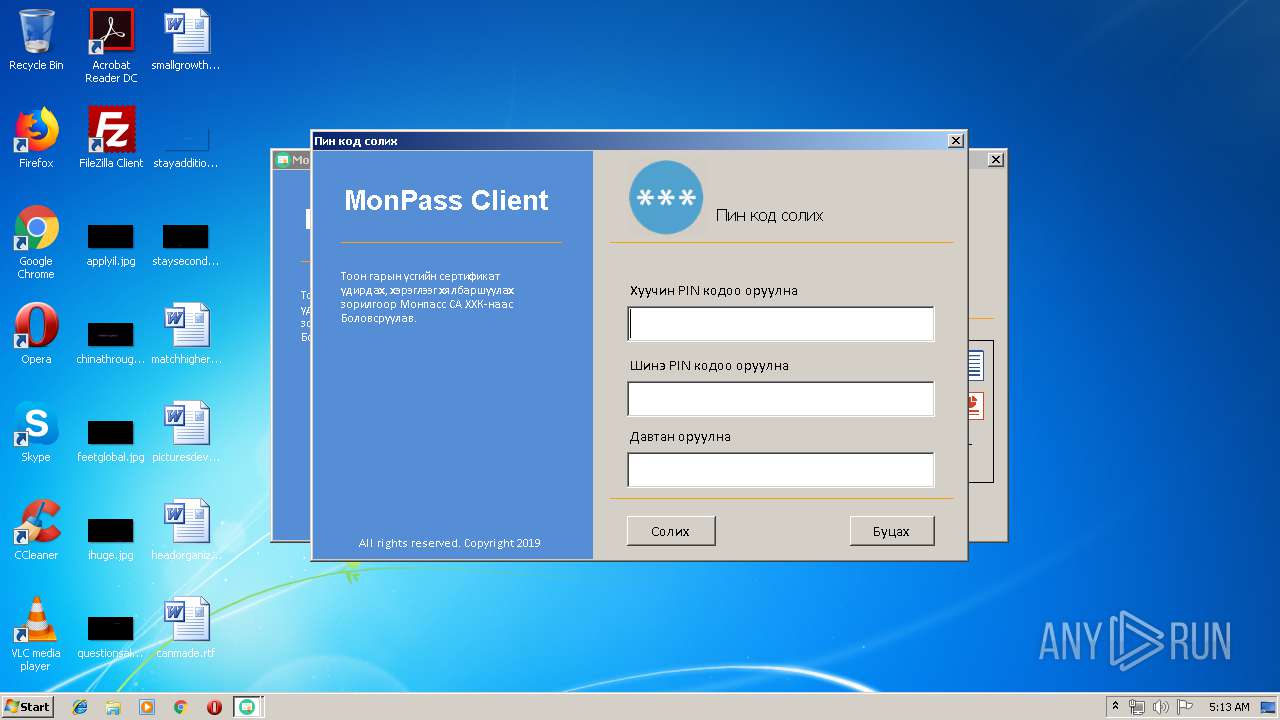Click the 'Хуучин PIN кодоо оруулна' label

click(x=714, y=291)
